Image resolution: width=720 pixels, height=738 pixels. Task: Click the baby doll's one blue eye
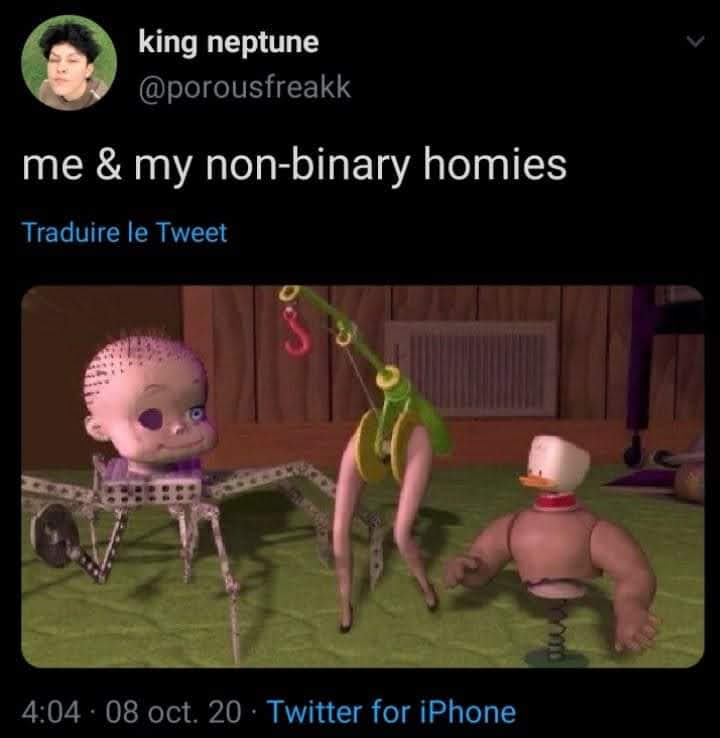coord(196,414)
